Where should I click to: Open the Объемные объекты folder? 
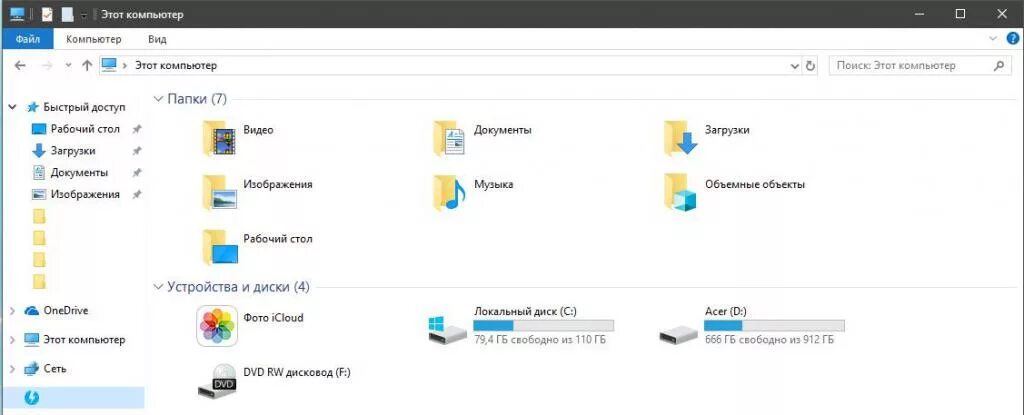pyautogui.click(x=680, y=192)
